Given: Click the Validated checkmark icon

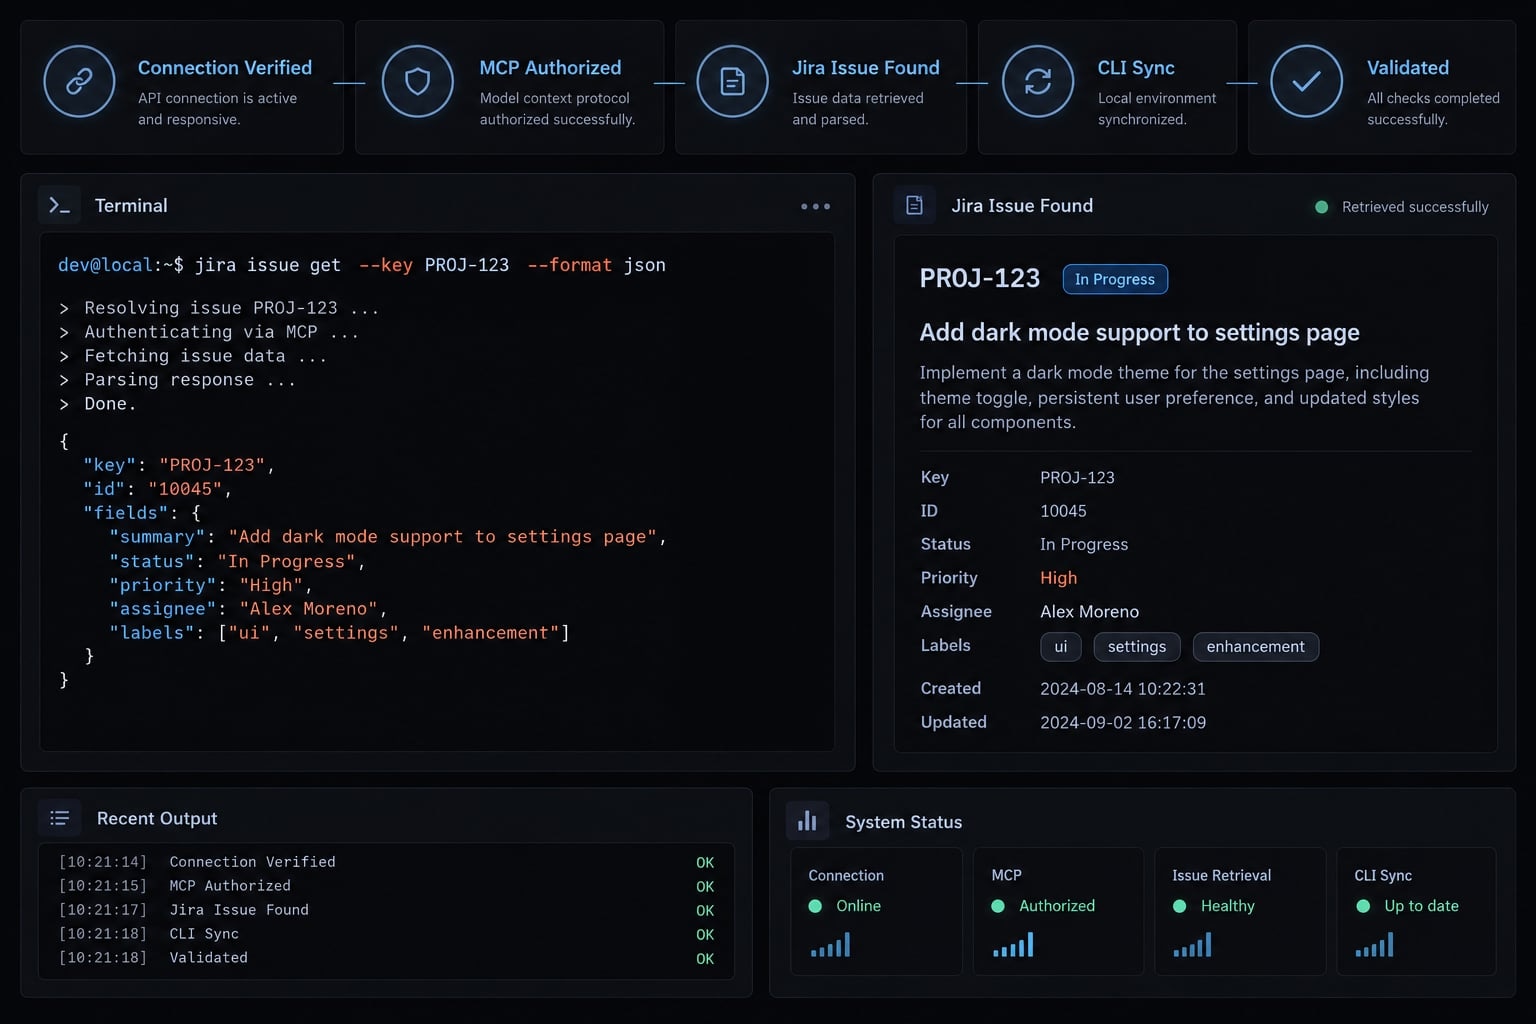Looking at the screenshot, I should (1306, 81).
